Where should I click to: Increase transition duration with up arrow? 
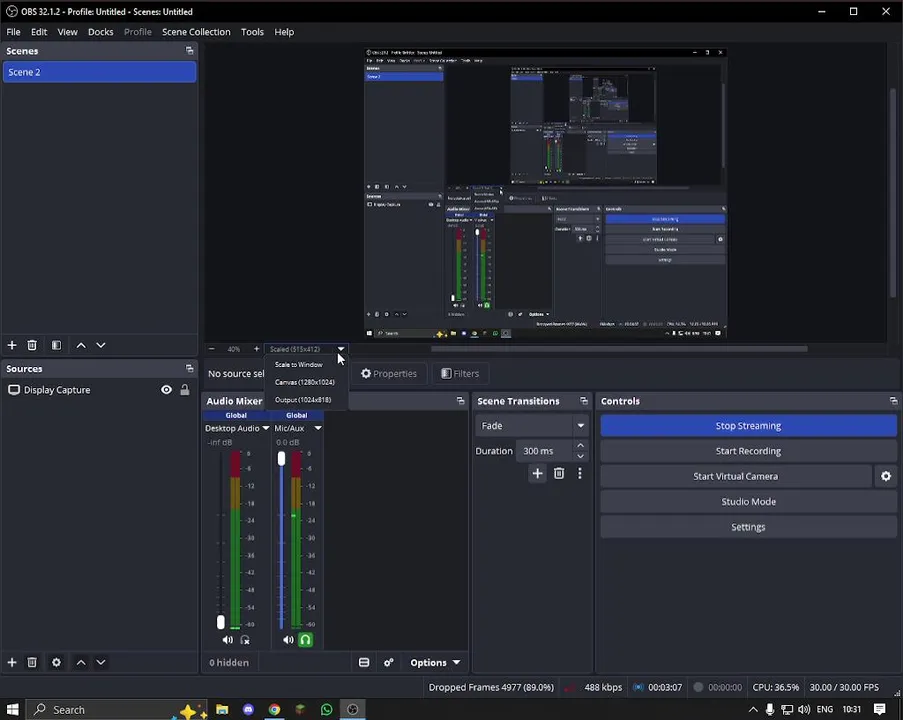coord(580,446)
